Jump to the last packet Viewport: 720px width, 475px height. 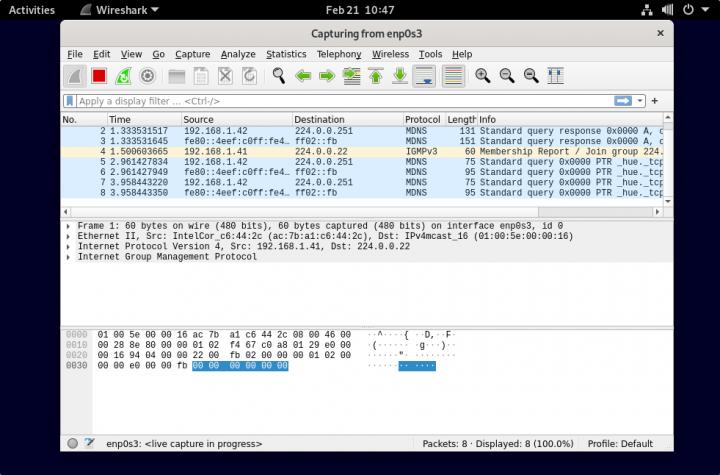click(400, 76)
